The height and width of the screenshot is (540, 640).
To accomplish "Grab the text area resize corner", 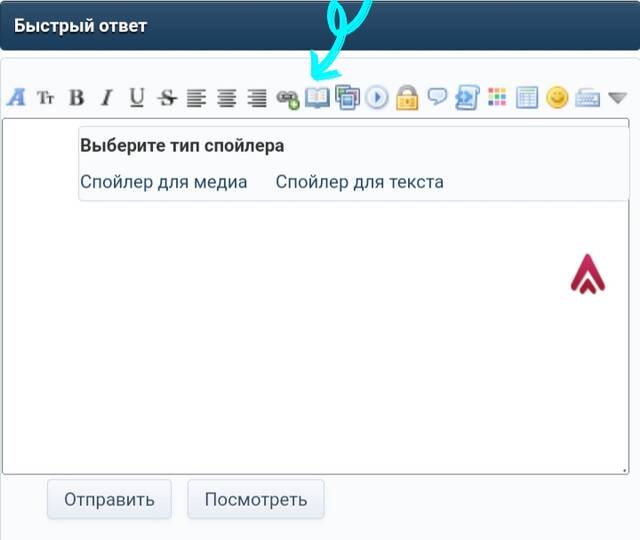I will 624,470.
